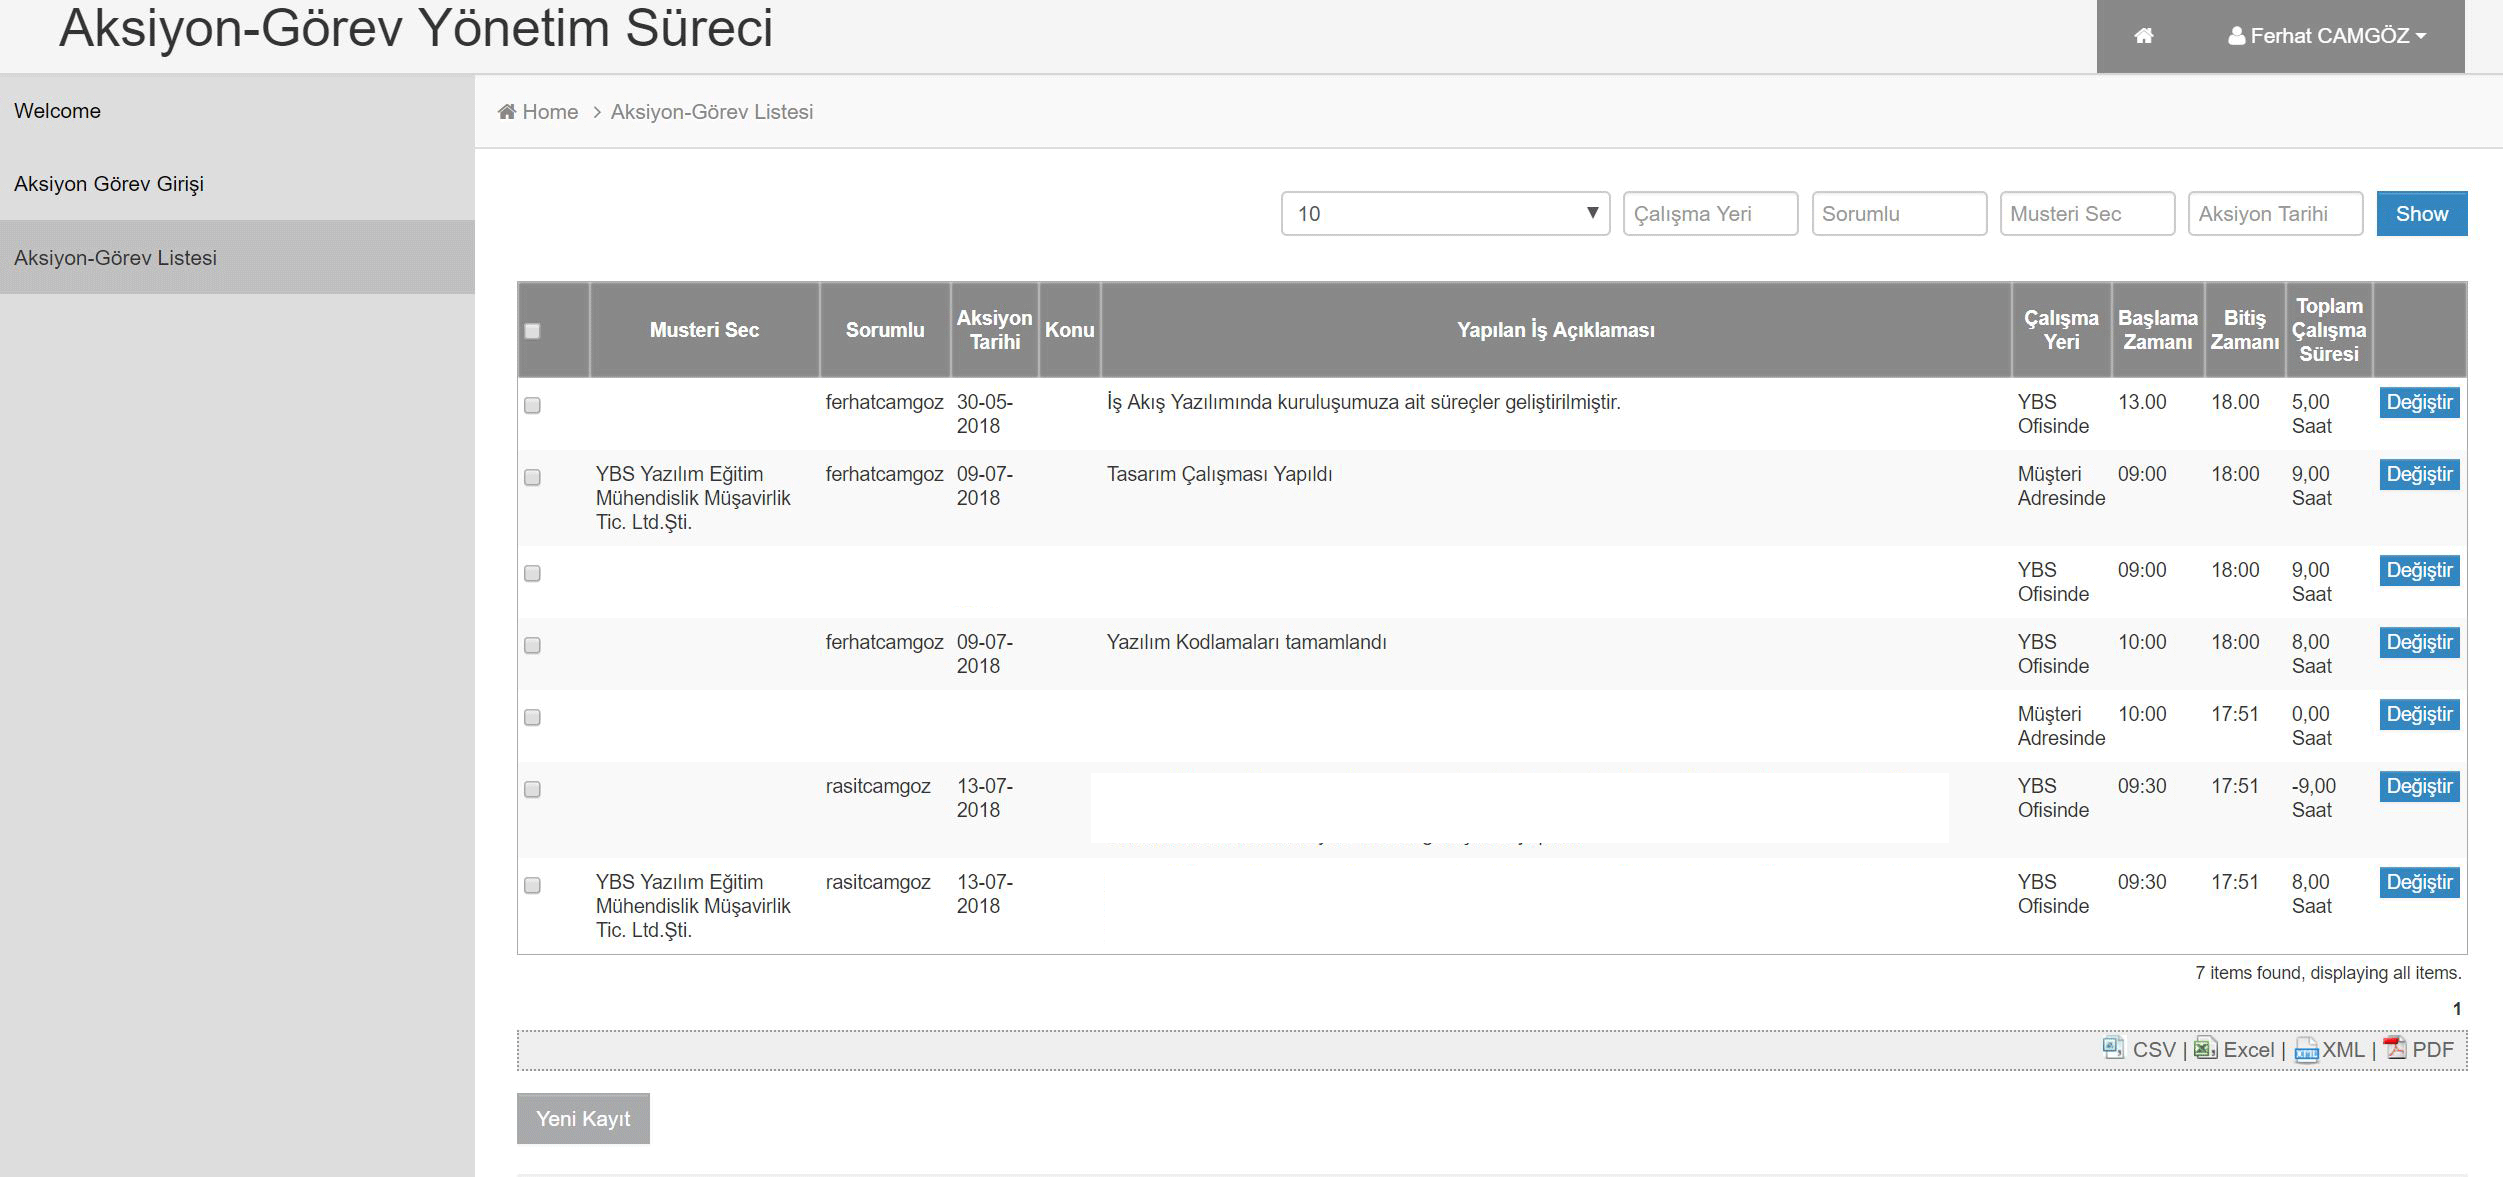Open the page size dropdown showing 10

1444,214
